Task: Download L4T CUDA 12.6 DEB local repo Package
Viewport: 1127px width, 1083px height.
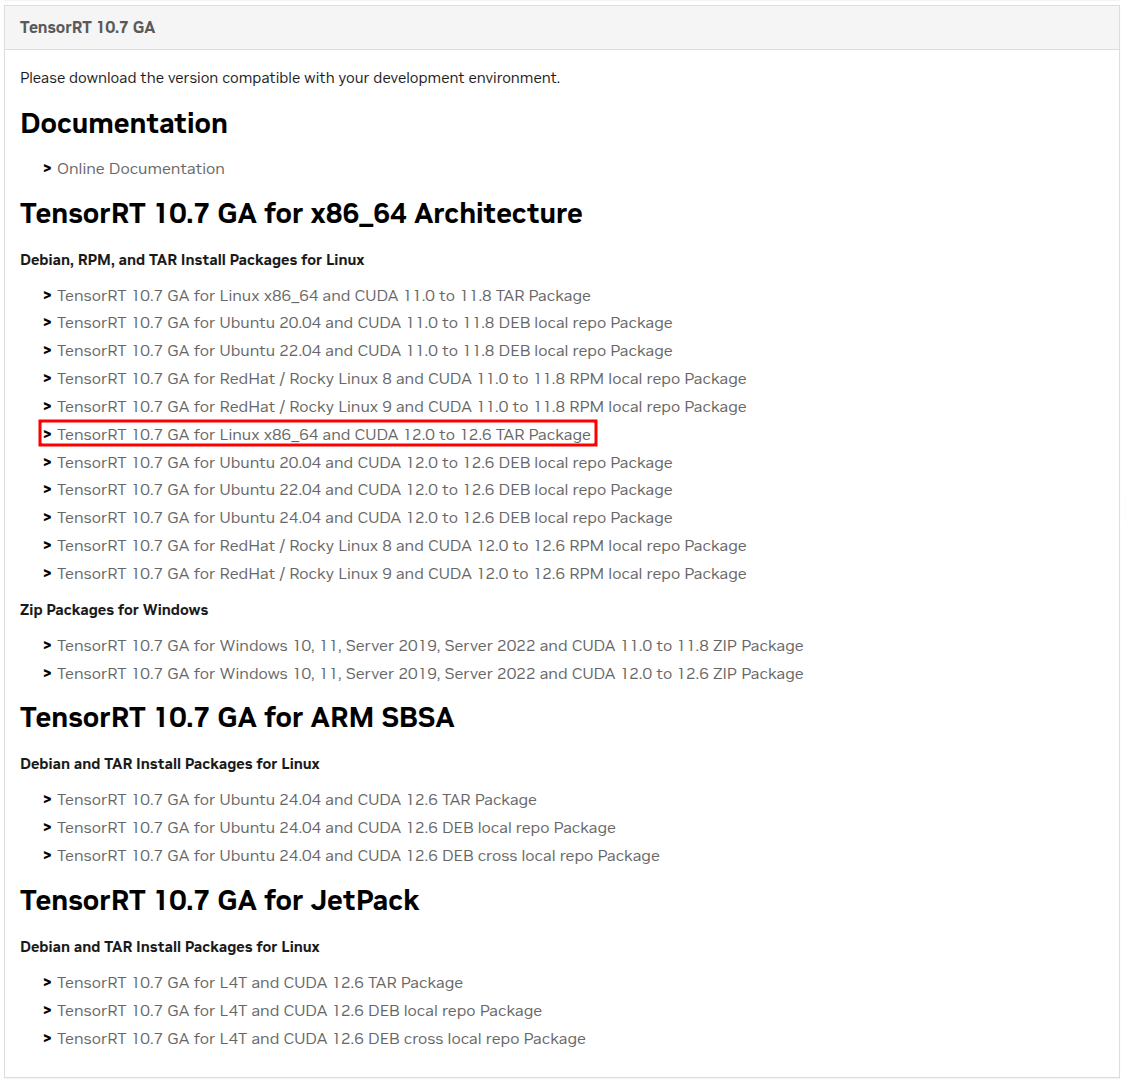Action: coord(300,1011)
